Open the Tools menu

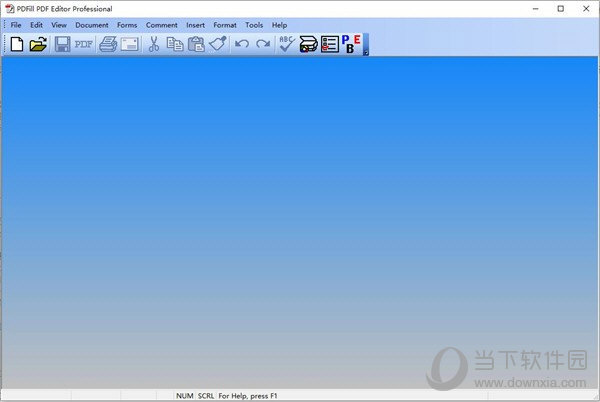pos(254,25)
